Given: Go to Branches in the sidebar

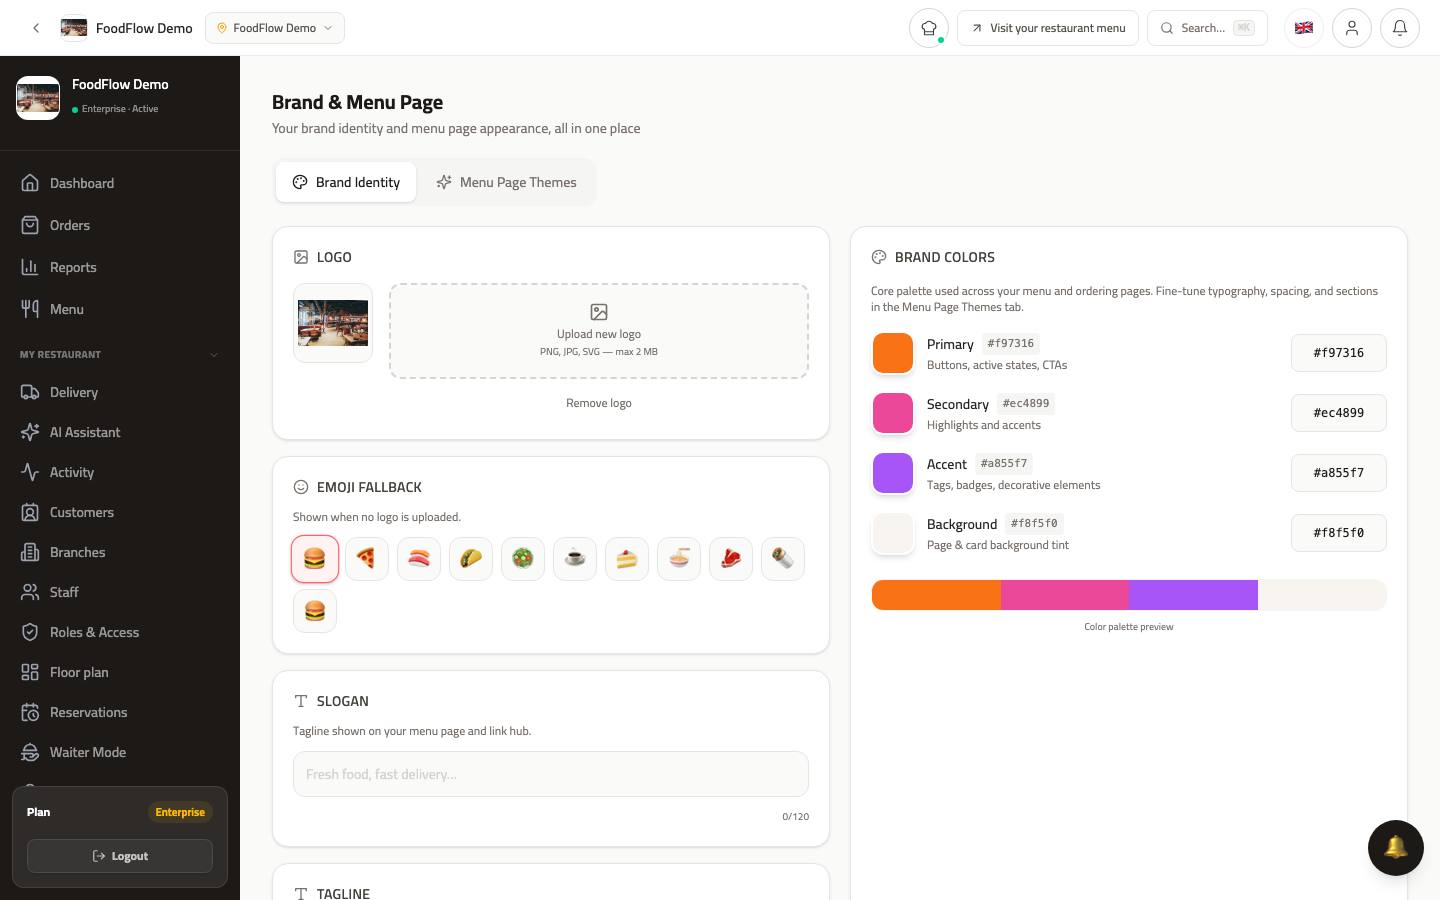Looking at the screenshot, I should [120, 552].
